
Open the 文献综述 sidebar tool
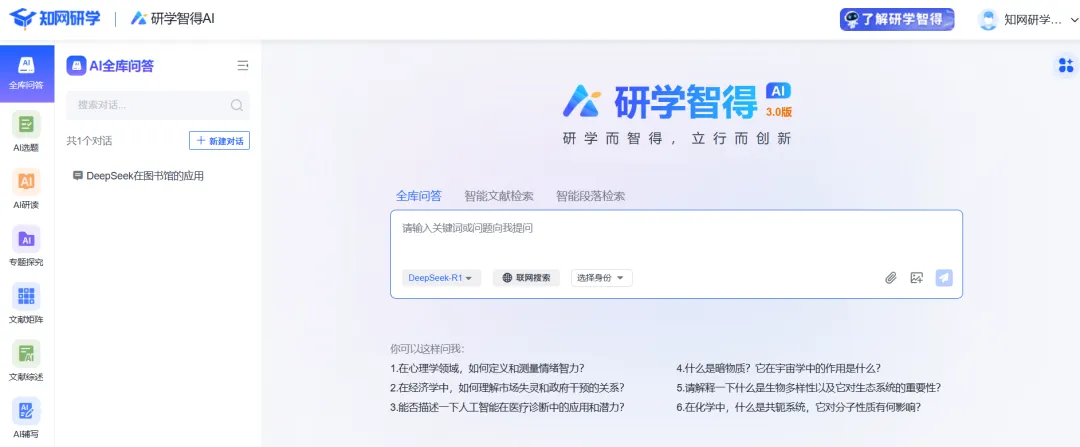pos(26,361)
